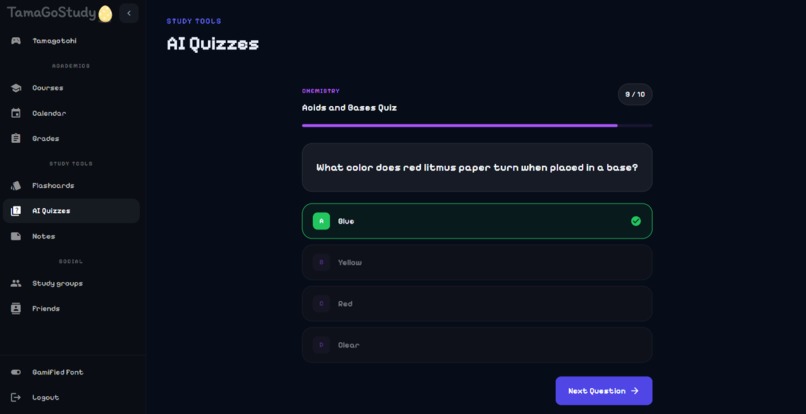The image size is (806, 414).
Task: Click the Grades clipboard icon
Action: point(16,138)
